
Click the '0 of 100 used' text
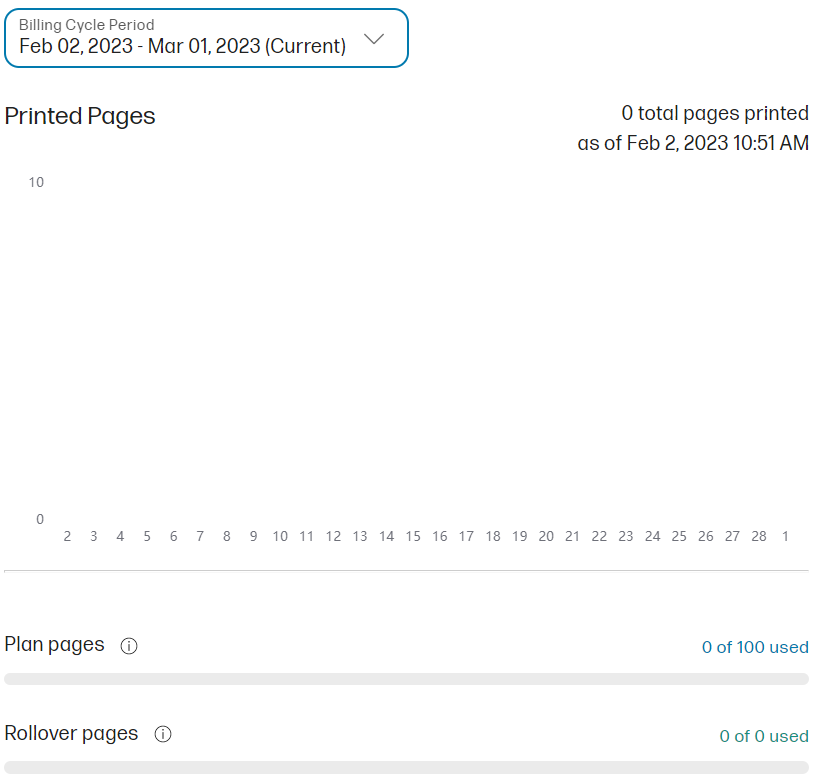coord(755,647)
